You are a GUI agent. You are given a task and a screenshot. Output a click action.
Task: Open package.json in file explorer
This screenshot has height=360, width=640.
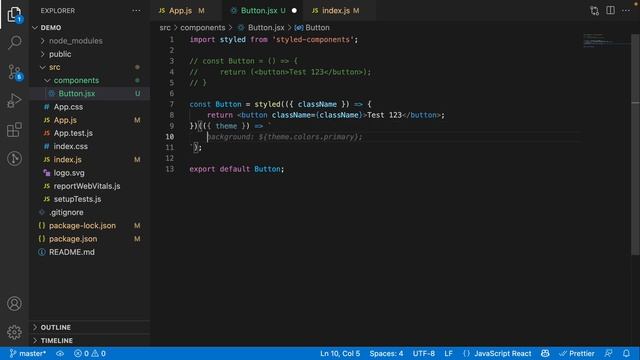coord(90,239)
